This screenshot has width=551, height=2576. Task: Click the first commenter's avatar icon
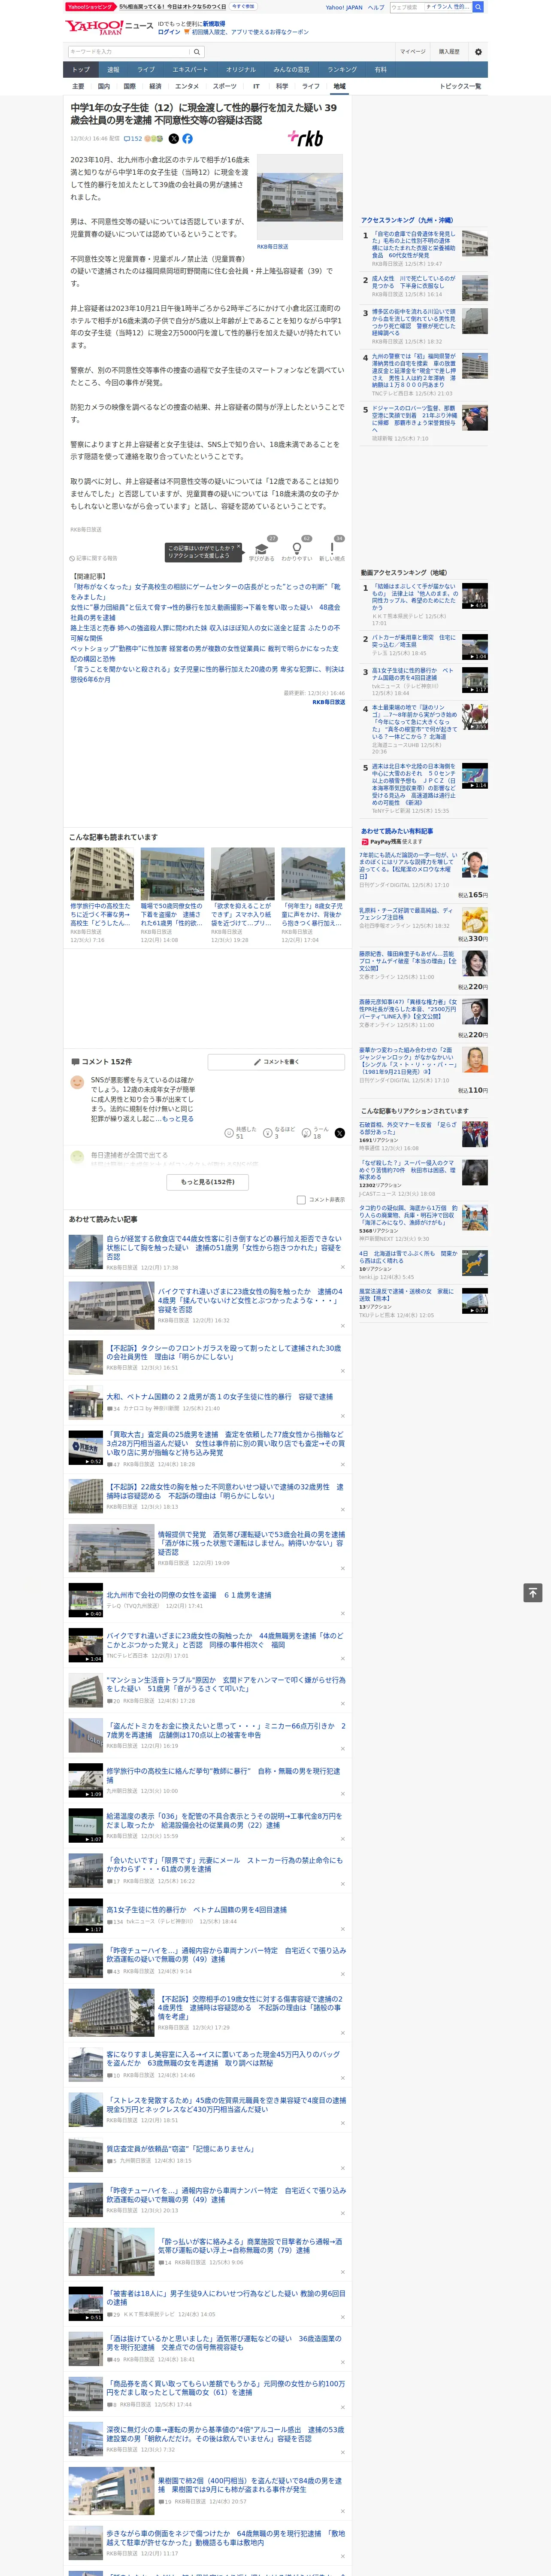click(77, 1082)
